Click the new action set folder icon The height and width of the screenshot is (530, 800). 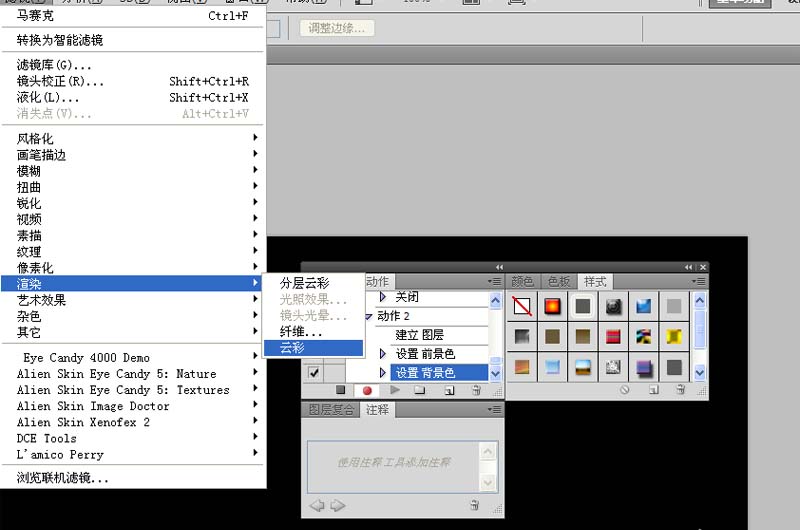[x=420, y=390]
